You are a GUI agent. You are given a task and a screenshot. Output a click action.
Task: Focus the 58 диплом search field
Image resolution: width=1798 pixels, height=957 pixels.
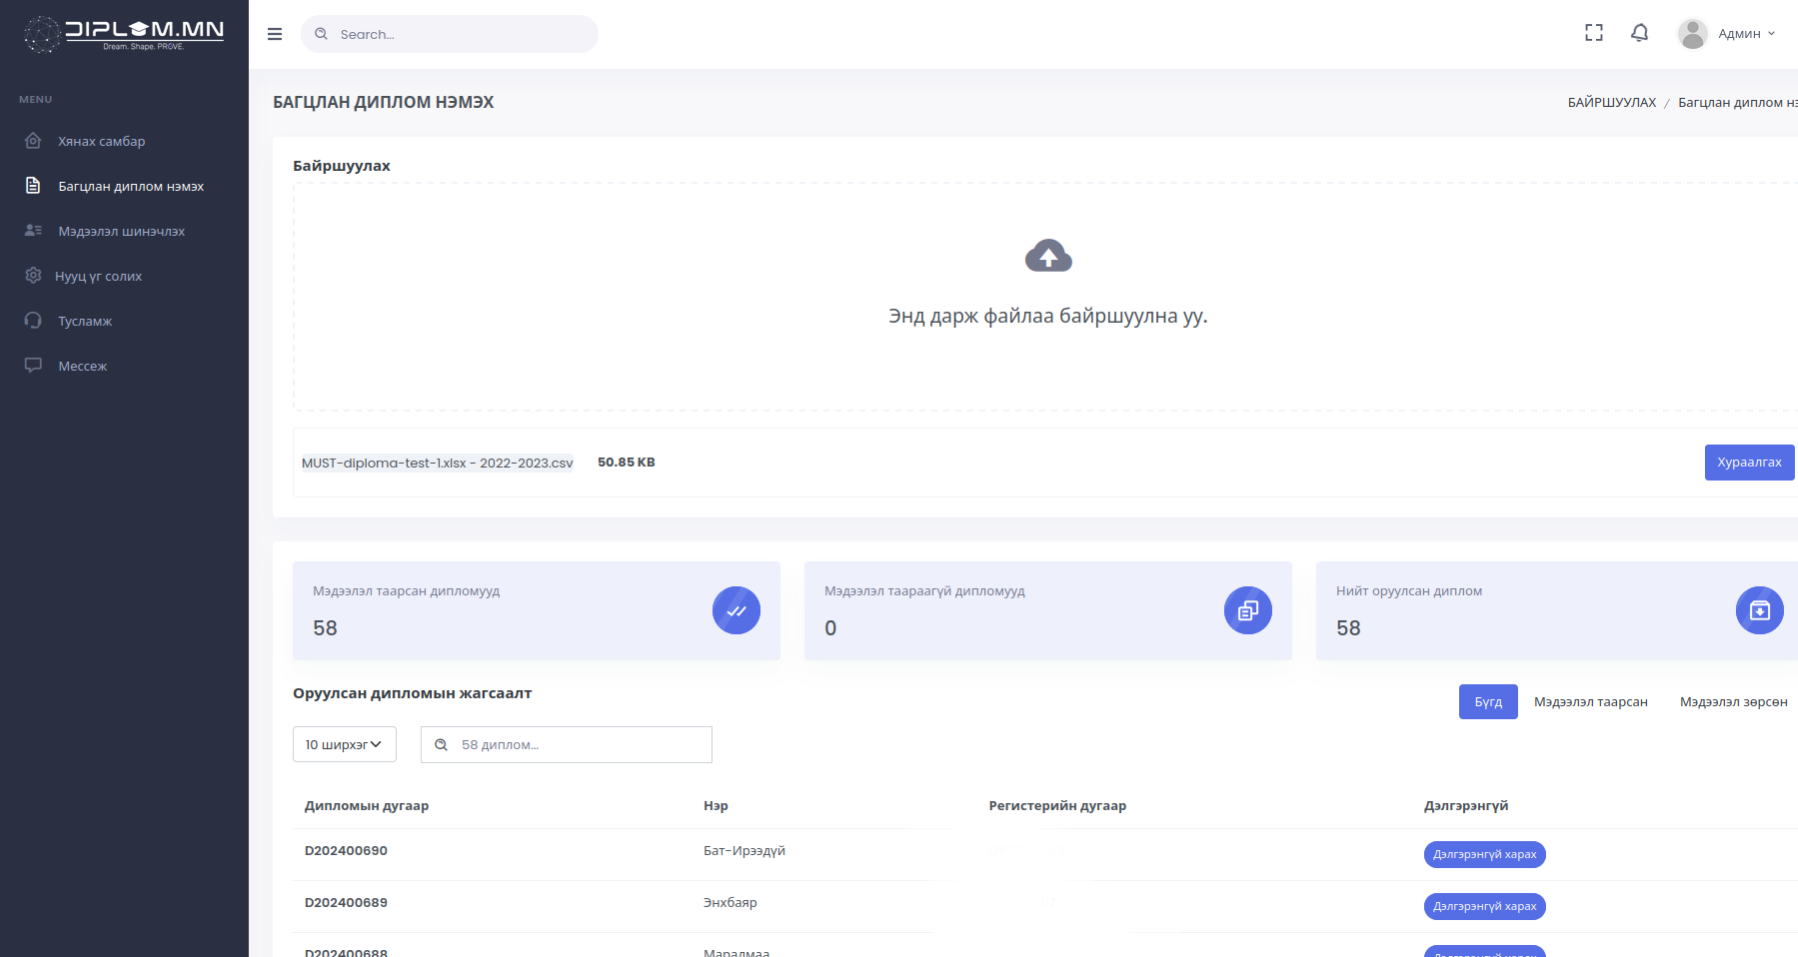pyautogui.click(x=566, y=744)
